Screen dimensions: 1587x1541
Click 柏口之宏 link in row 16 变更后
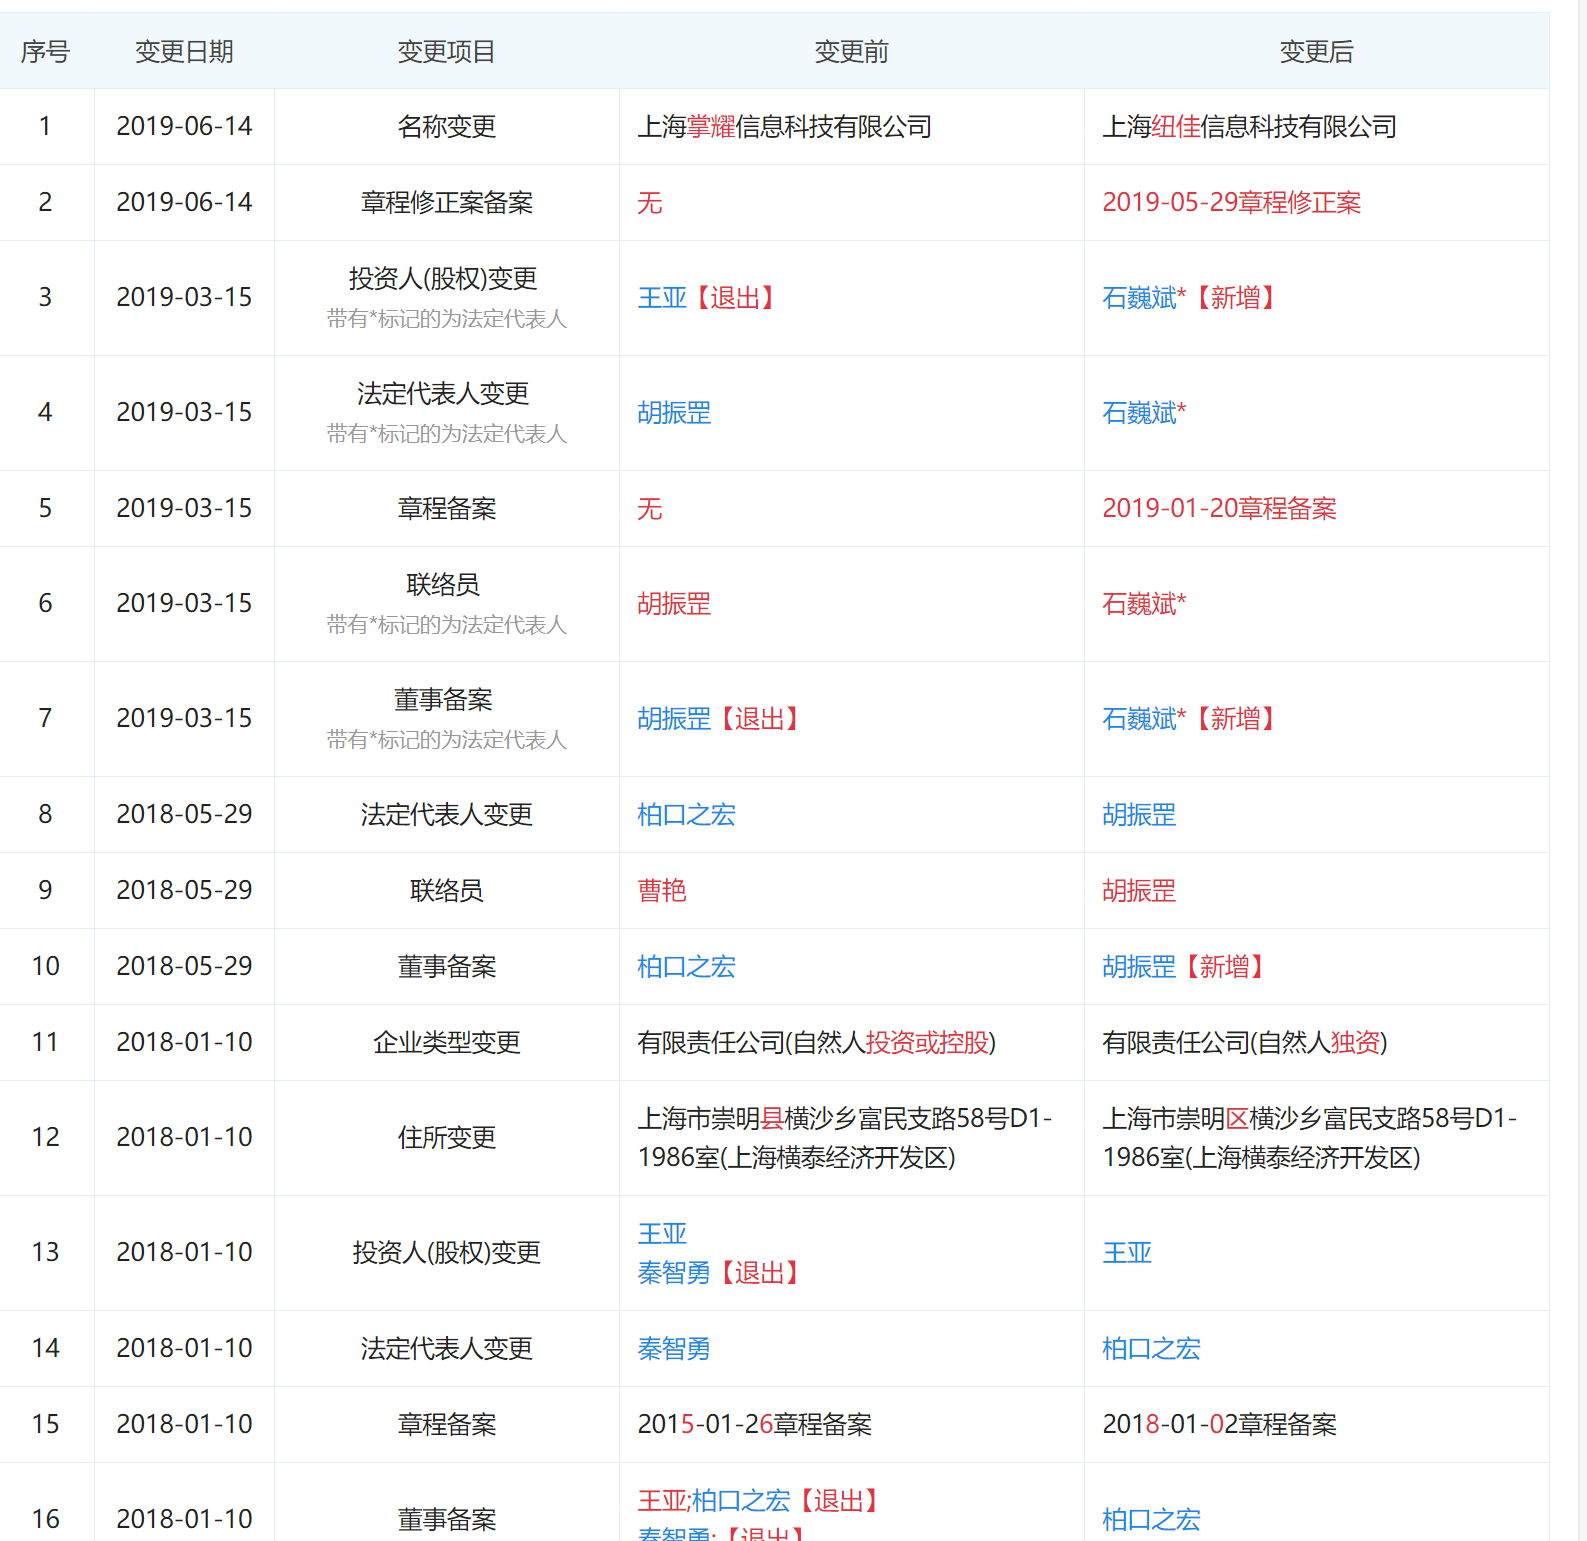point(1151,1520)
